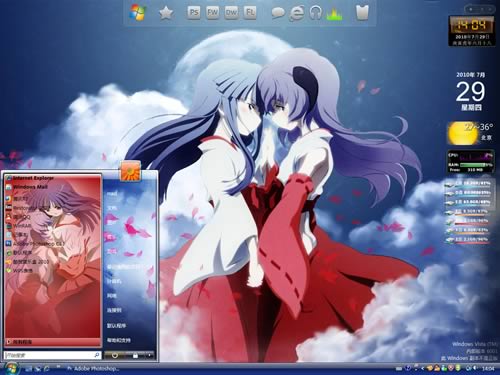Click the red shield tray icon
This screenshot has height=375, width=500.
coord(451,369)
